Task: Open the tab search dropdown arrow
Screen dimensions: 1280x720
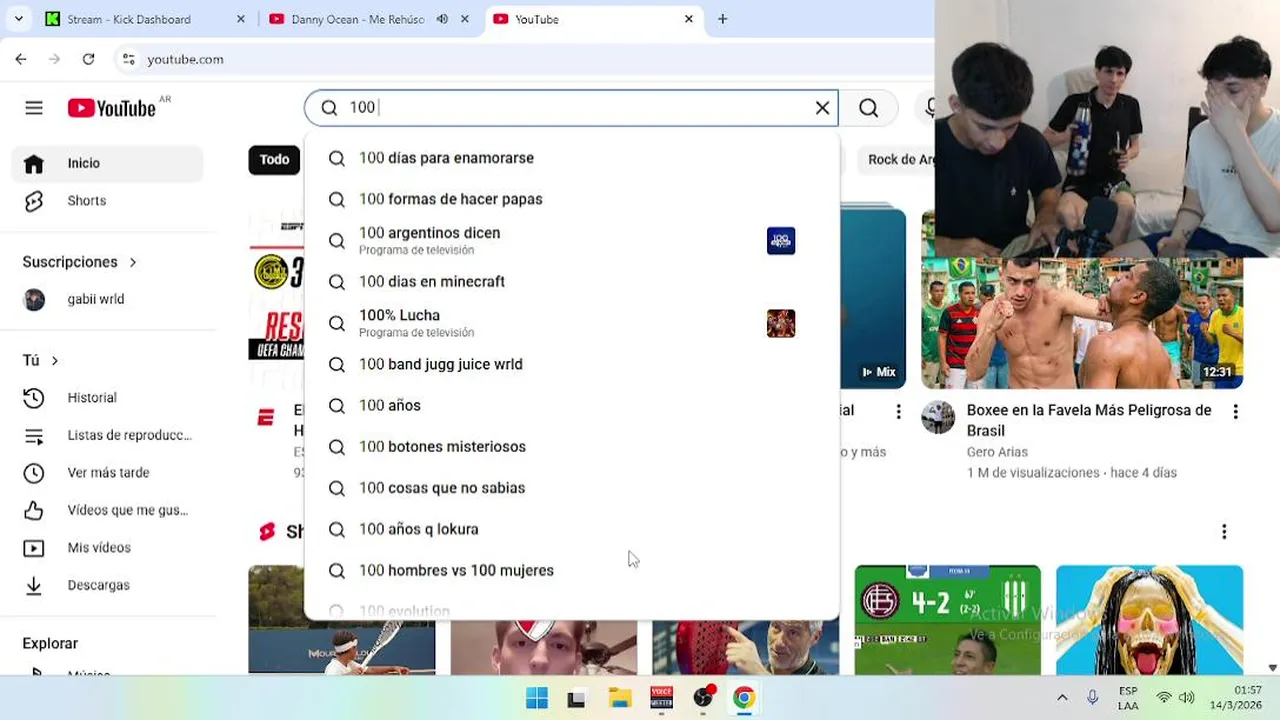Action: (x=17, y=19)
